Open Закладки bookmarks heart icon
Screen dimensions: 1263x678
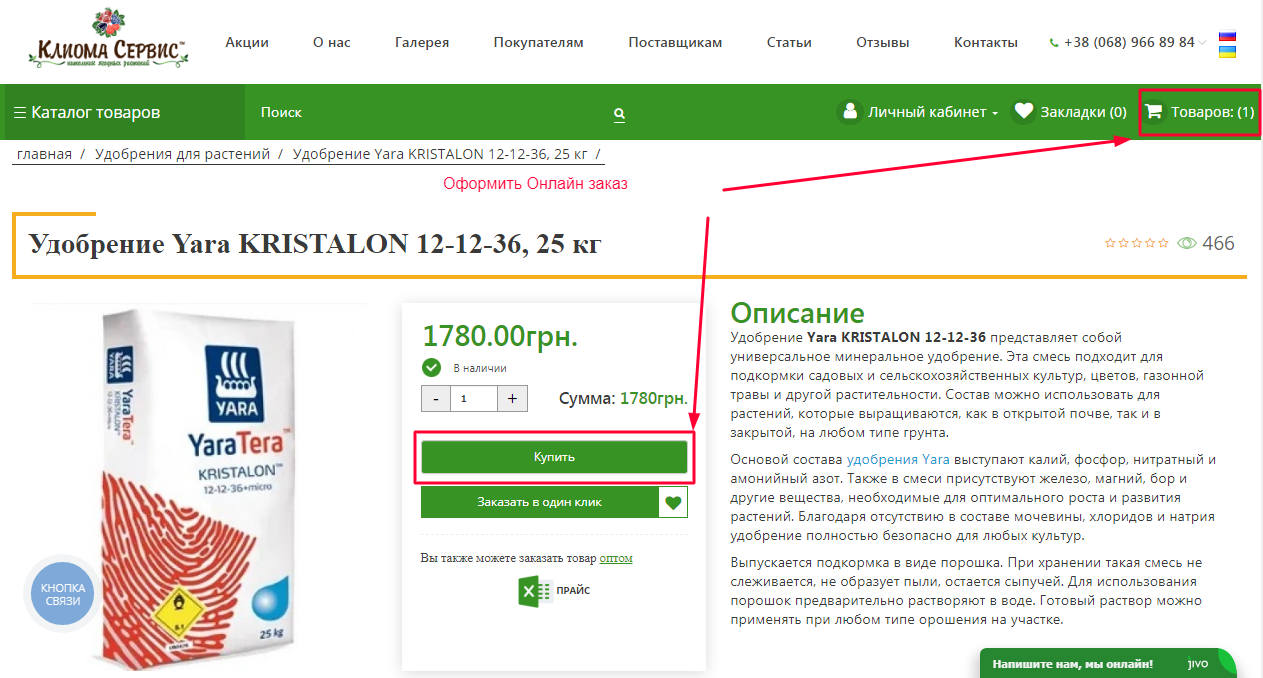(1023, 112)
